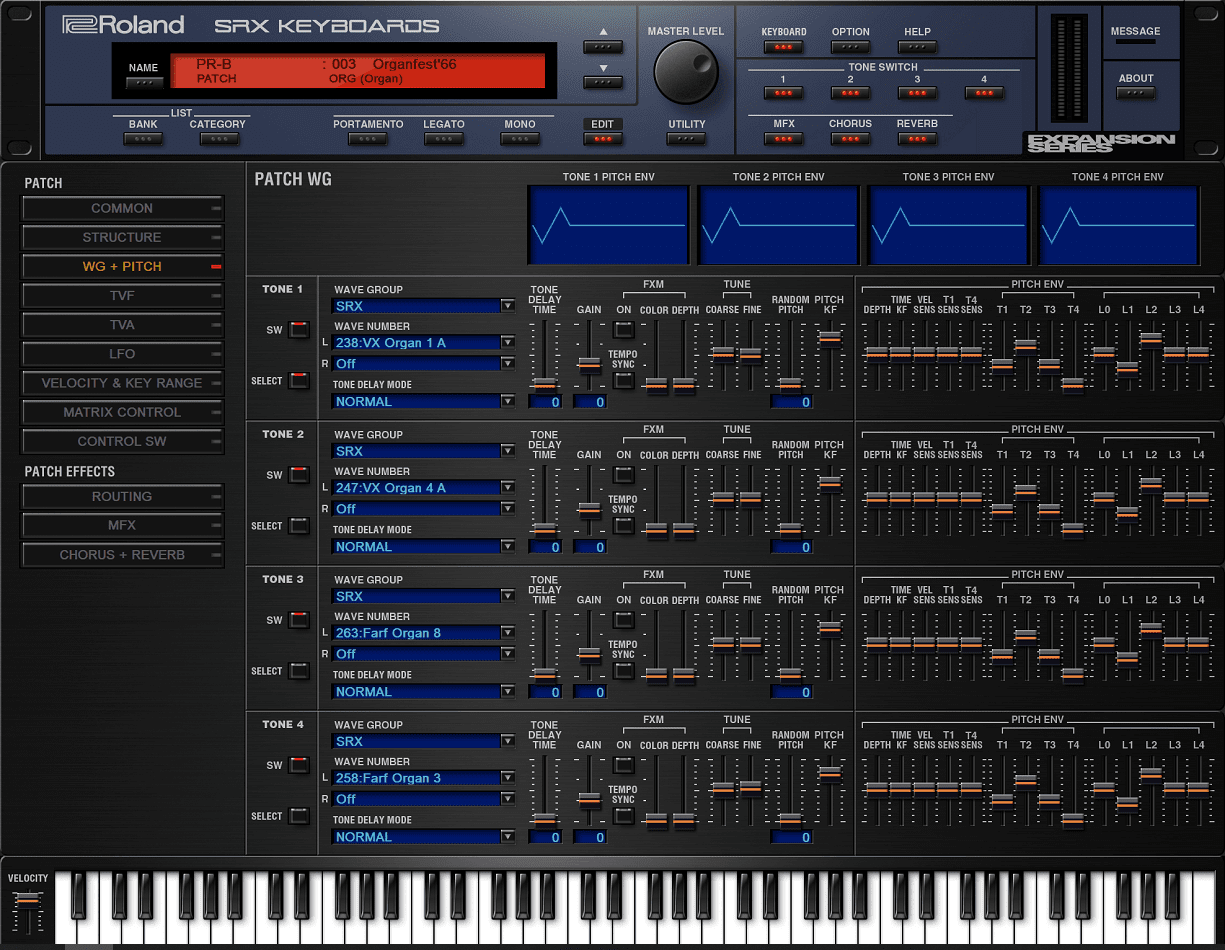Click the Tone 4 SELECT button
Screen dimensions: 1225x950
tap(299, 815)
